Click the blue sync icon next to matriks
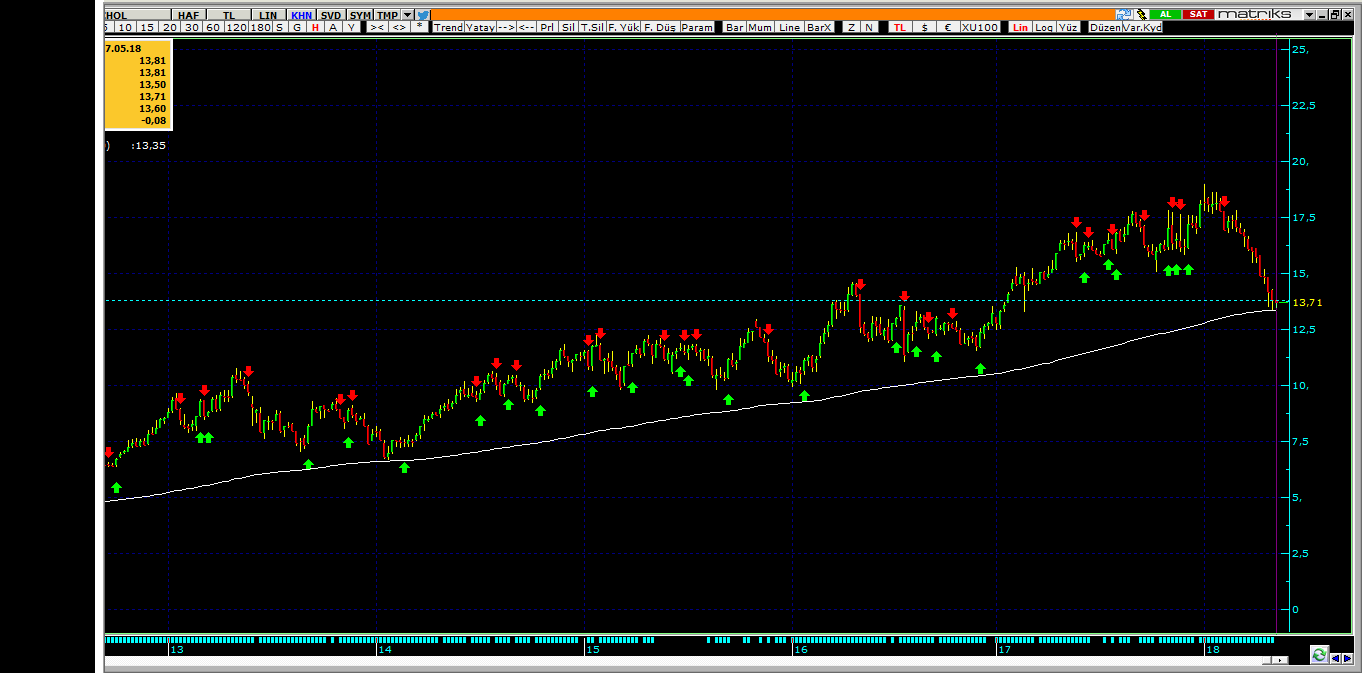 pos(1123,14)
